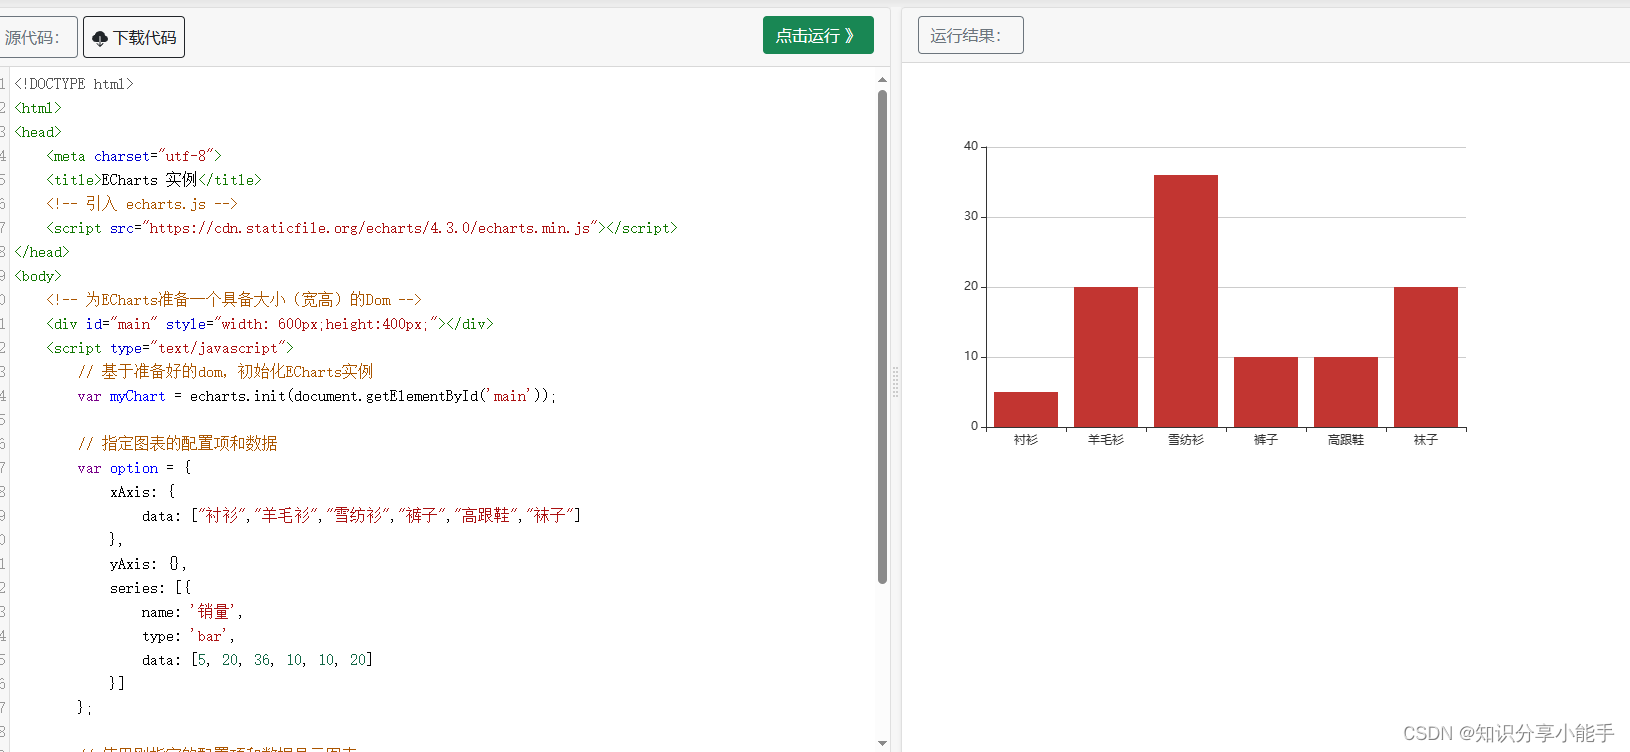1630x752 pixels.
Task: Click the <body> tag line
Action: (38, 276)
